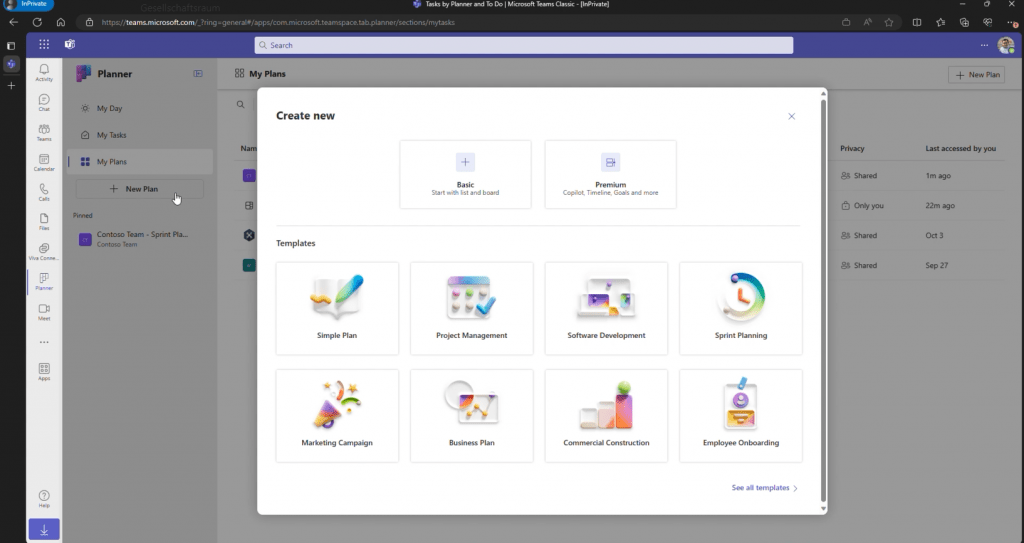
Task: Click the InPrivate indicator badge
Action: (27, 4)
